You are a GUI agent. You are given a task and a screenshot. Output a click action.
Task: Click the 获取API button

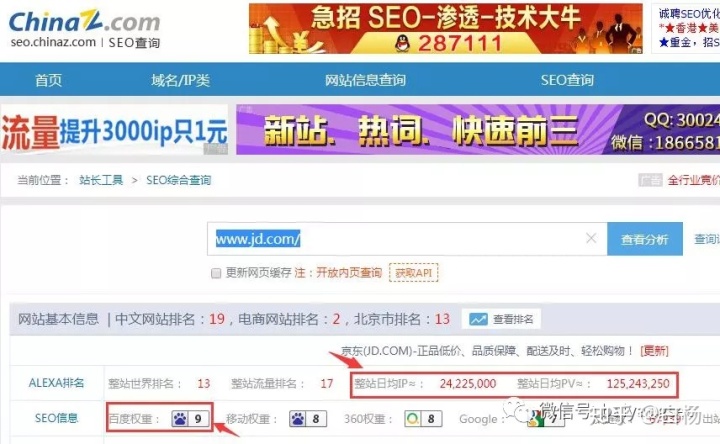coord(413,273)
